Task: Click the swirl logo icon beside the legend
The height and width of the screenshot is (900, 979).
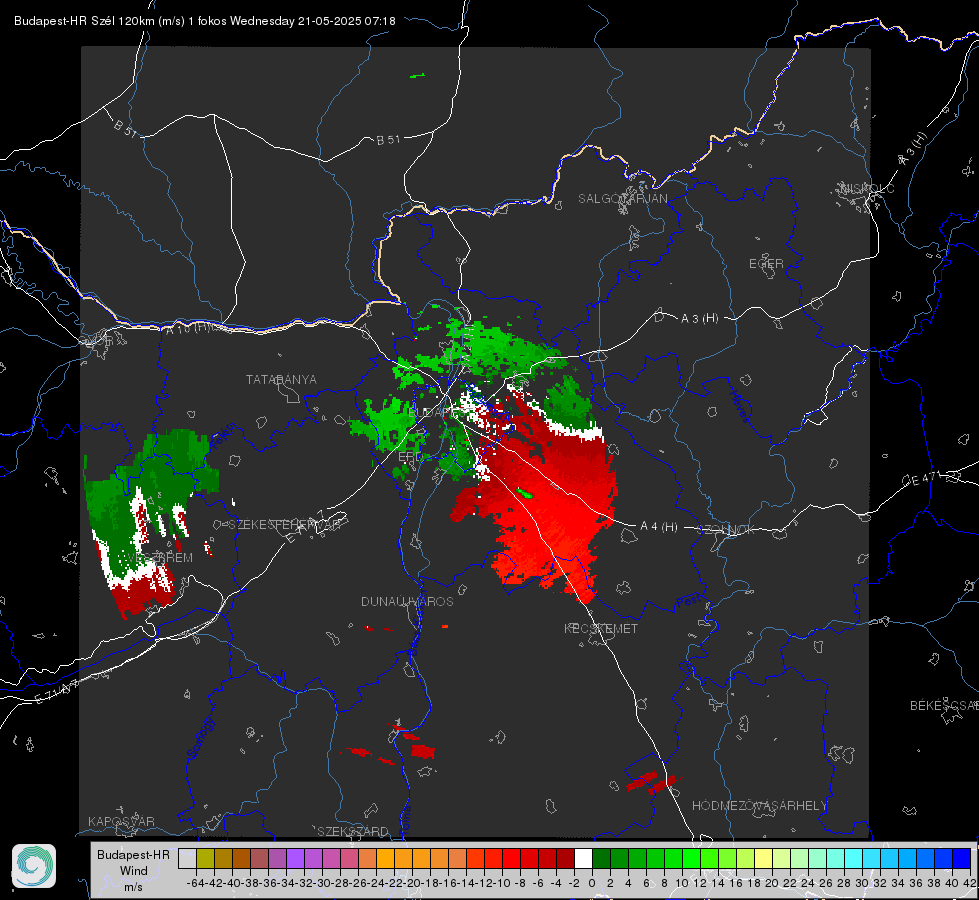Action: (x=34, y=866)
